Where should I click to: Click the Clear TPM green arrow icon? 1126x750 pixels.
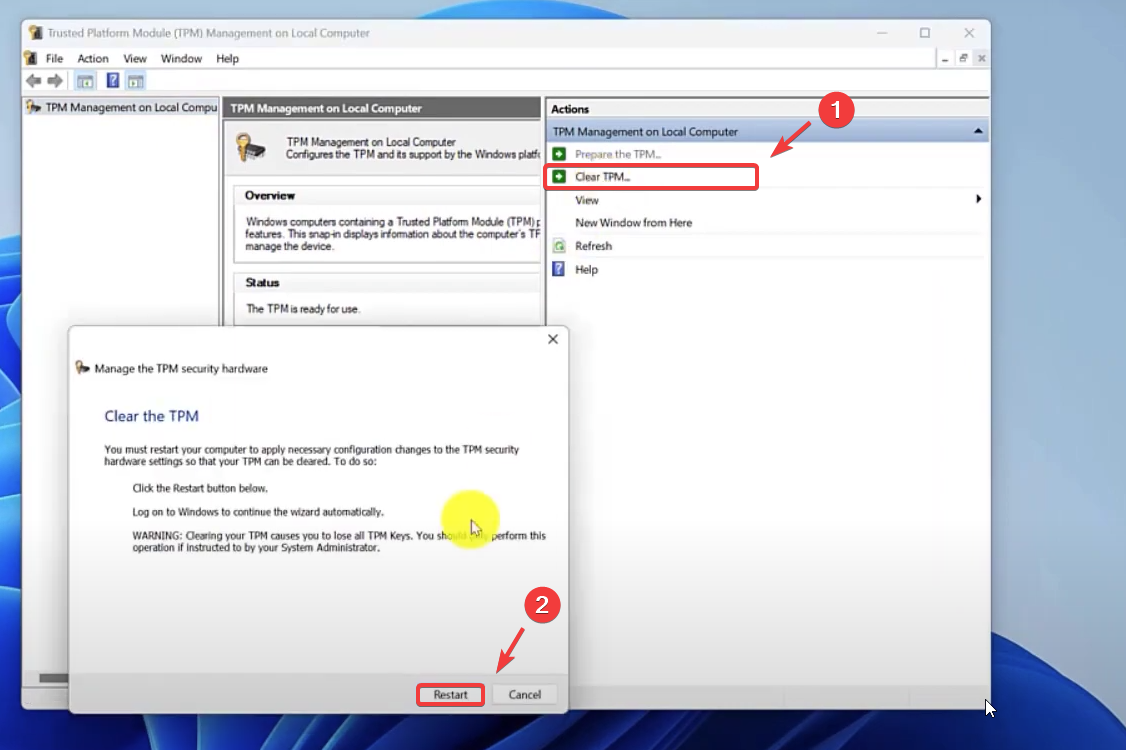(559, 177)
